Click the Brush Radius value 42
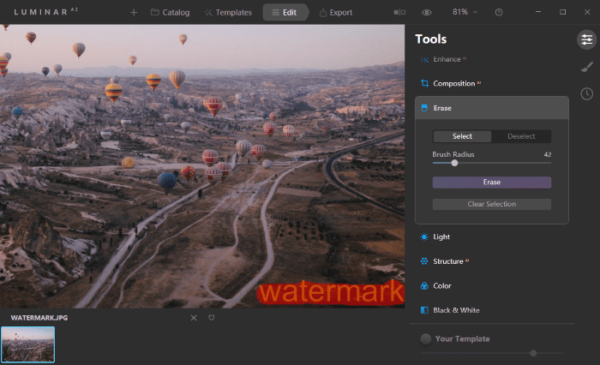This screenshot has height=365, width=600. 547,155
